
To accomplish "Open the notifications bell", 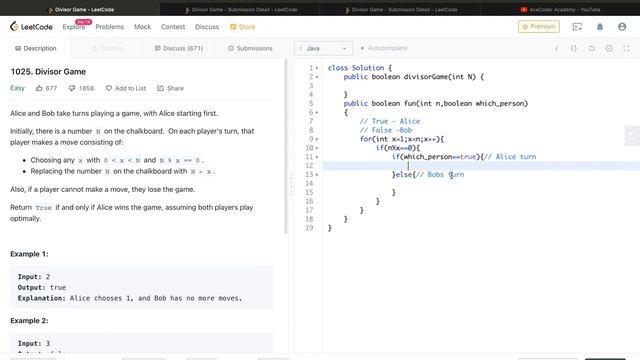I will (x=600, y=27).
